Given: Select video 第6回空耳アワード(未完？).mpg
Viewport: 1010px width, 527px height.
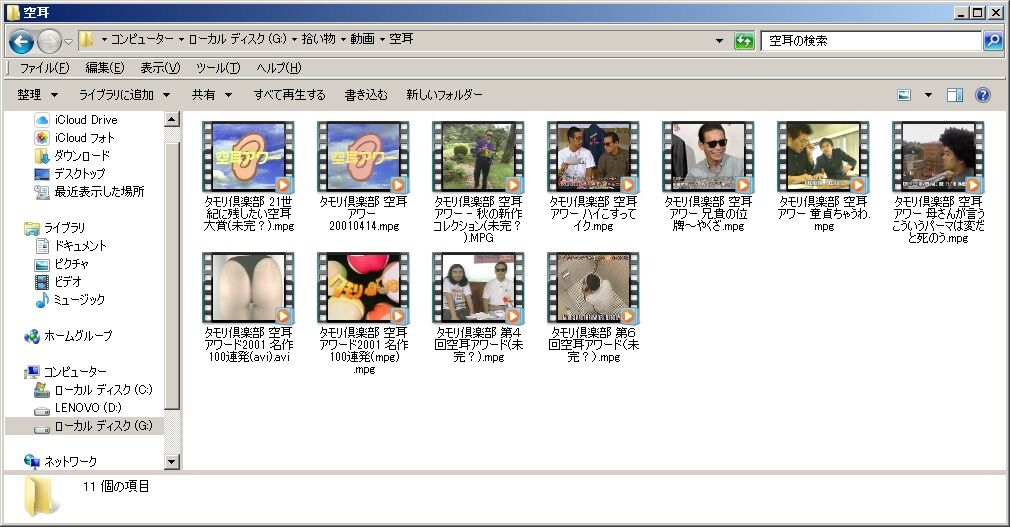Looking at the screenshot, I should click(593, 307).
